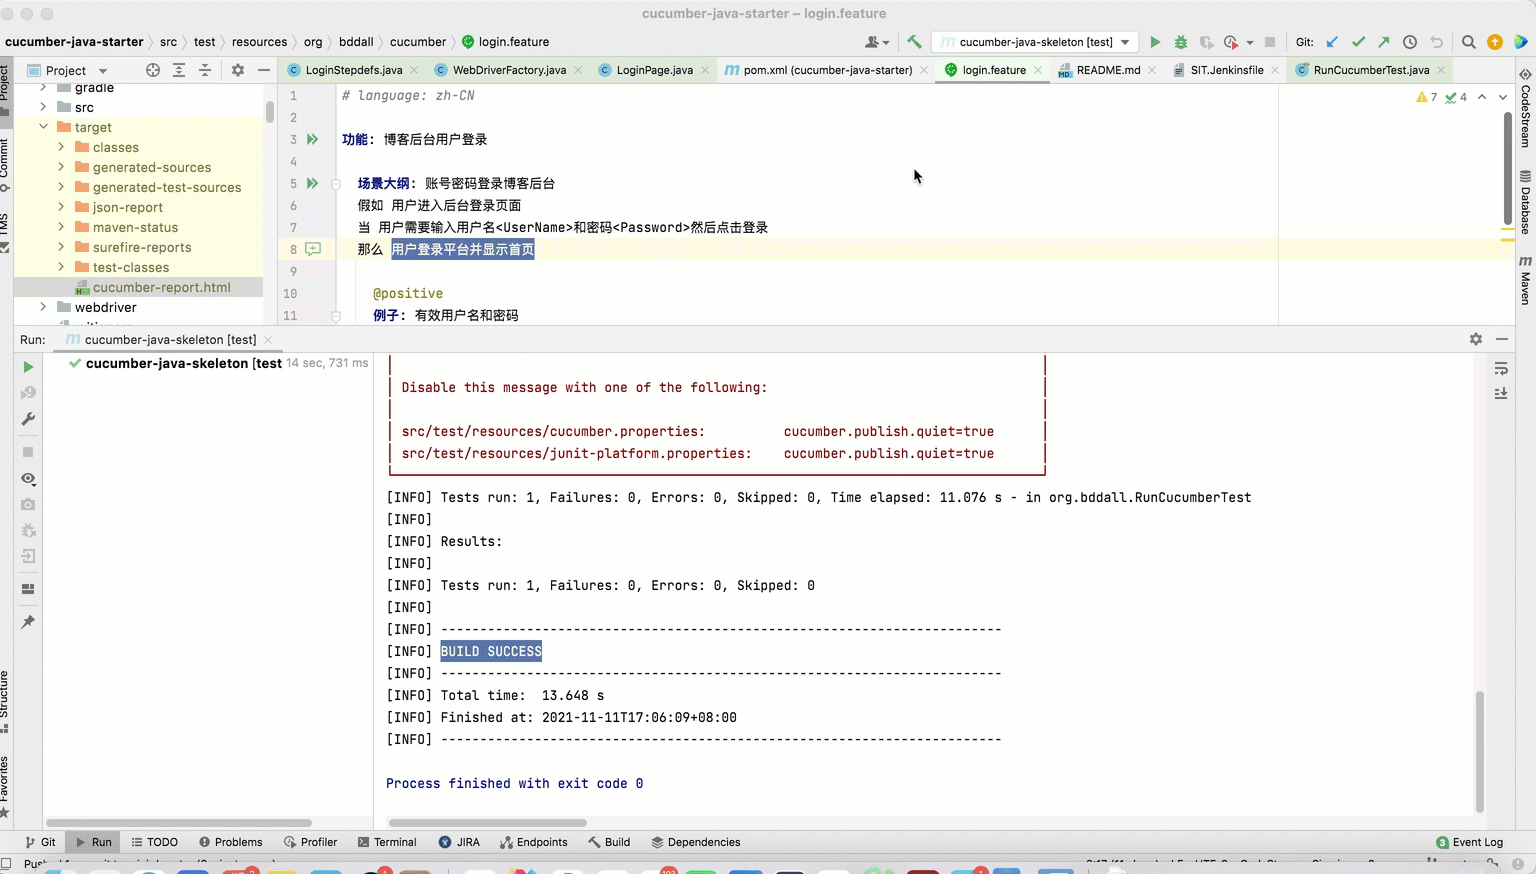
Task: Click the Run console vertical scrollbar
Action: click(x=1480, y=751)
